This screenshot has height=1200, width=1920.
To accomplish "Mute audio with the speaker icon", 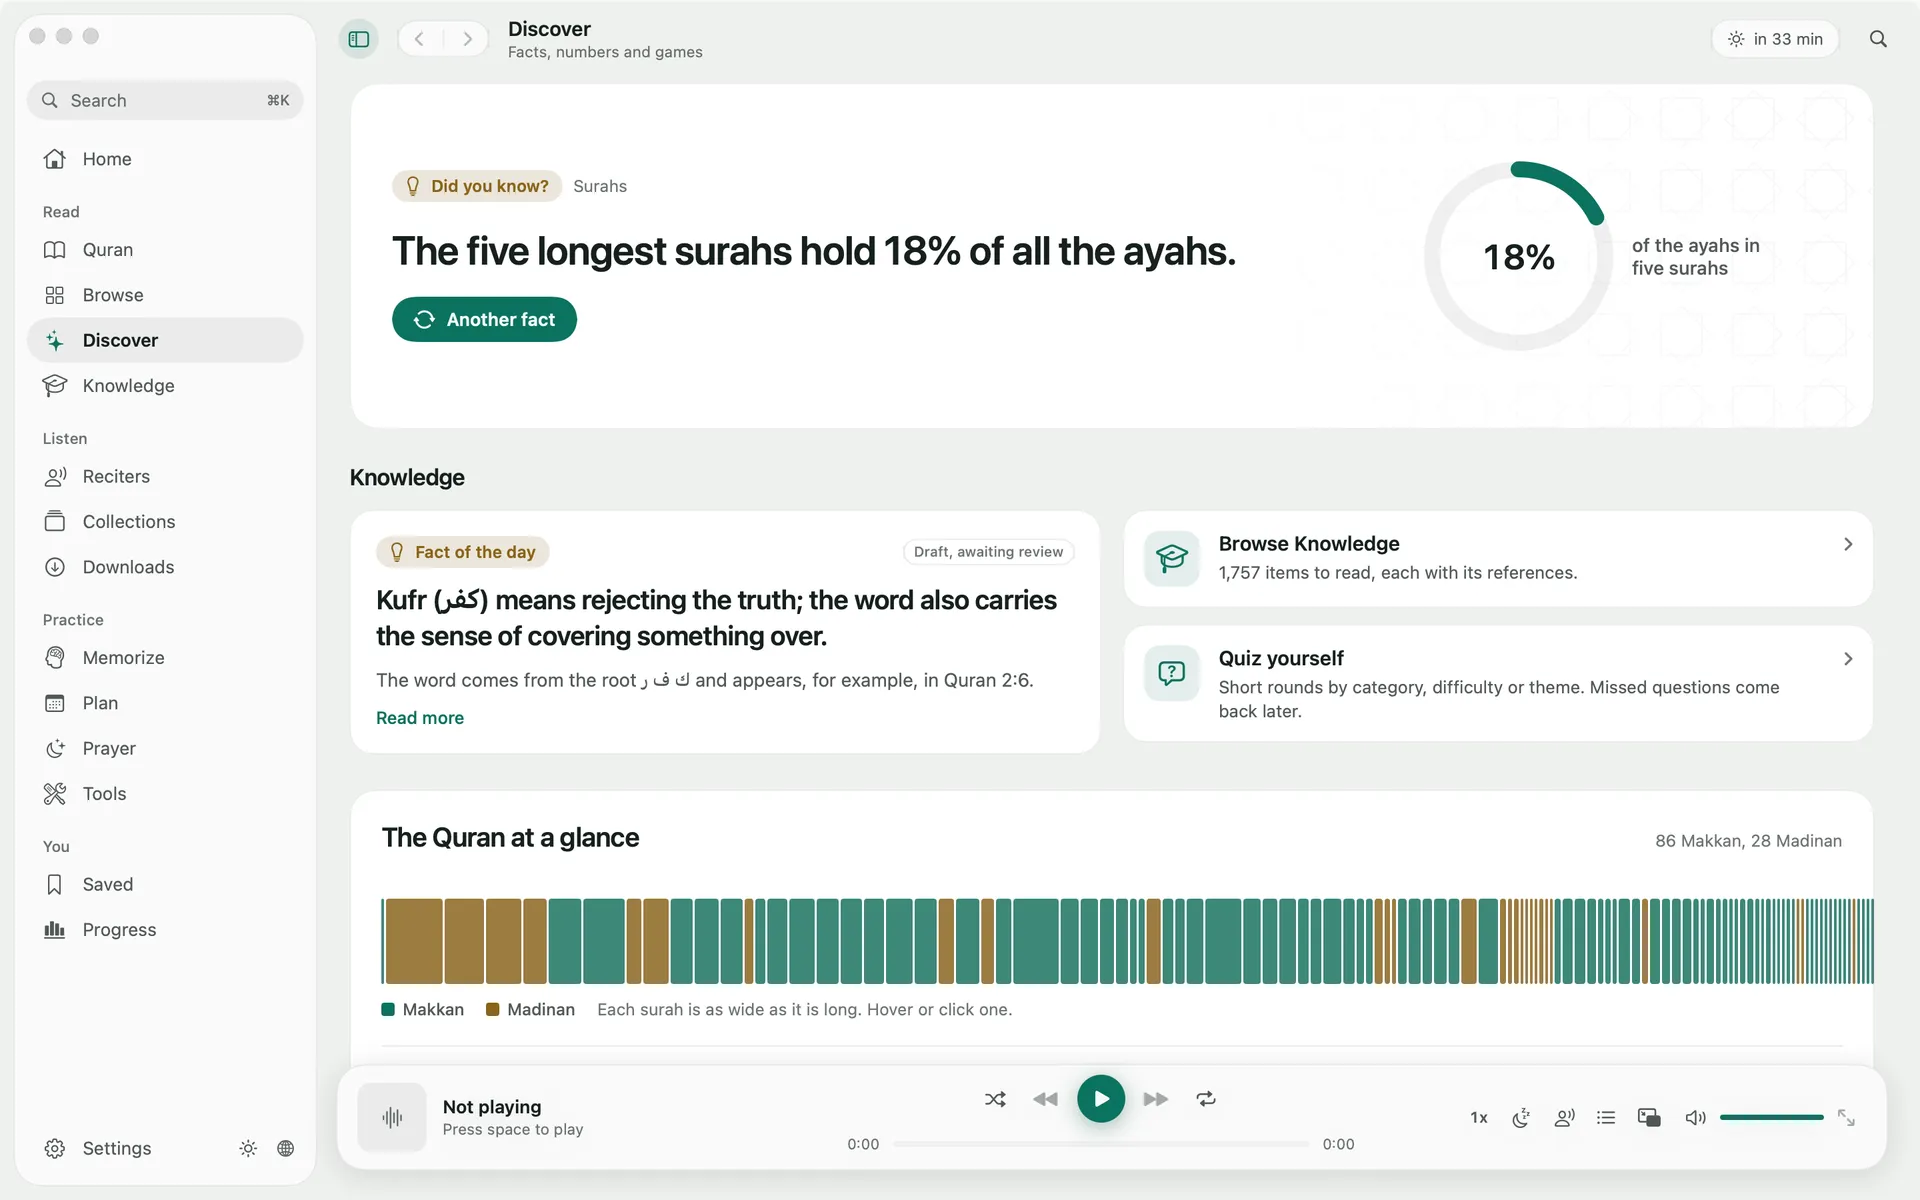I will click(1695, 1117).
